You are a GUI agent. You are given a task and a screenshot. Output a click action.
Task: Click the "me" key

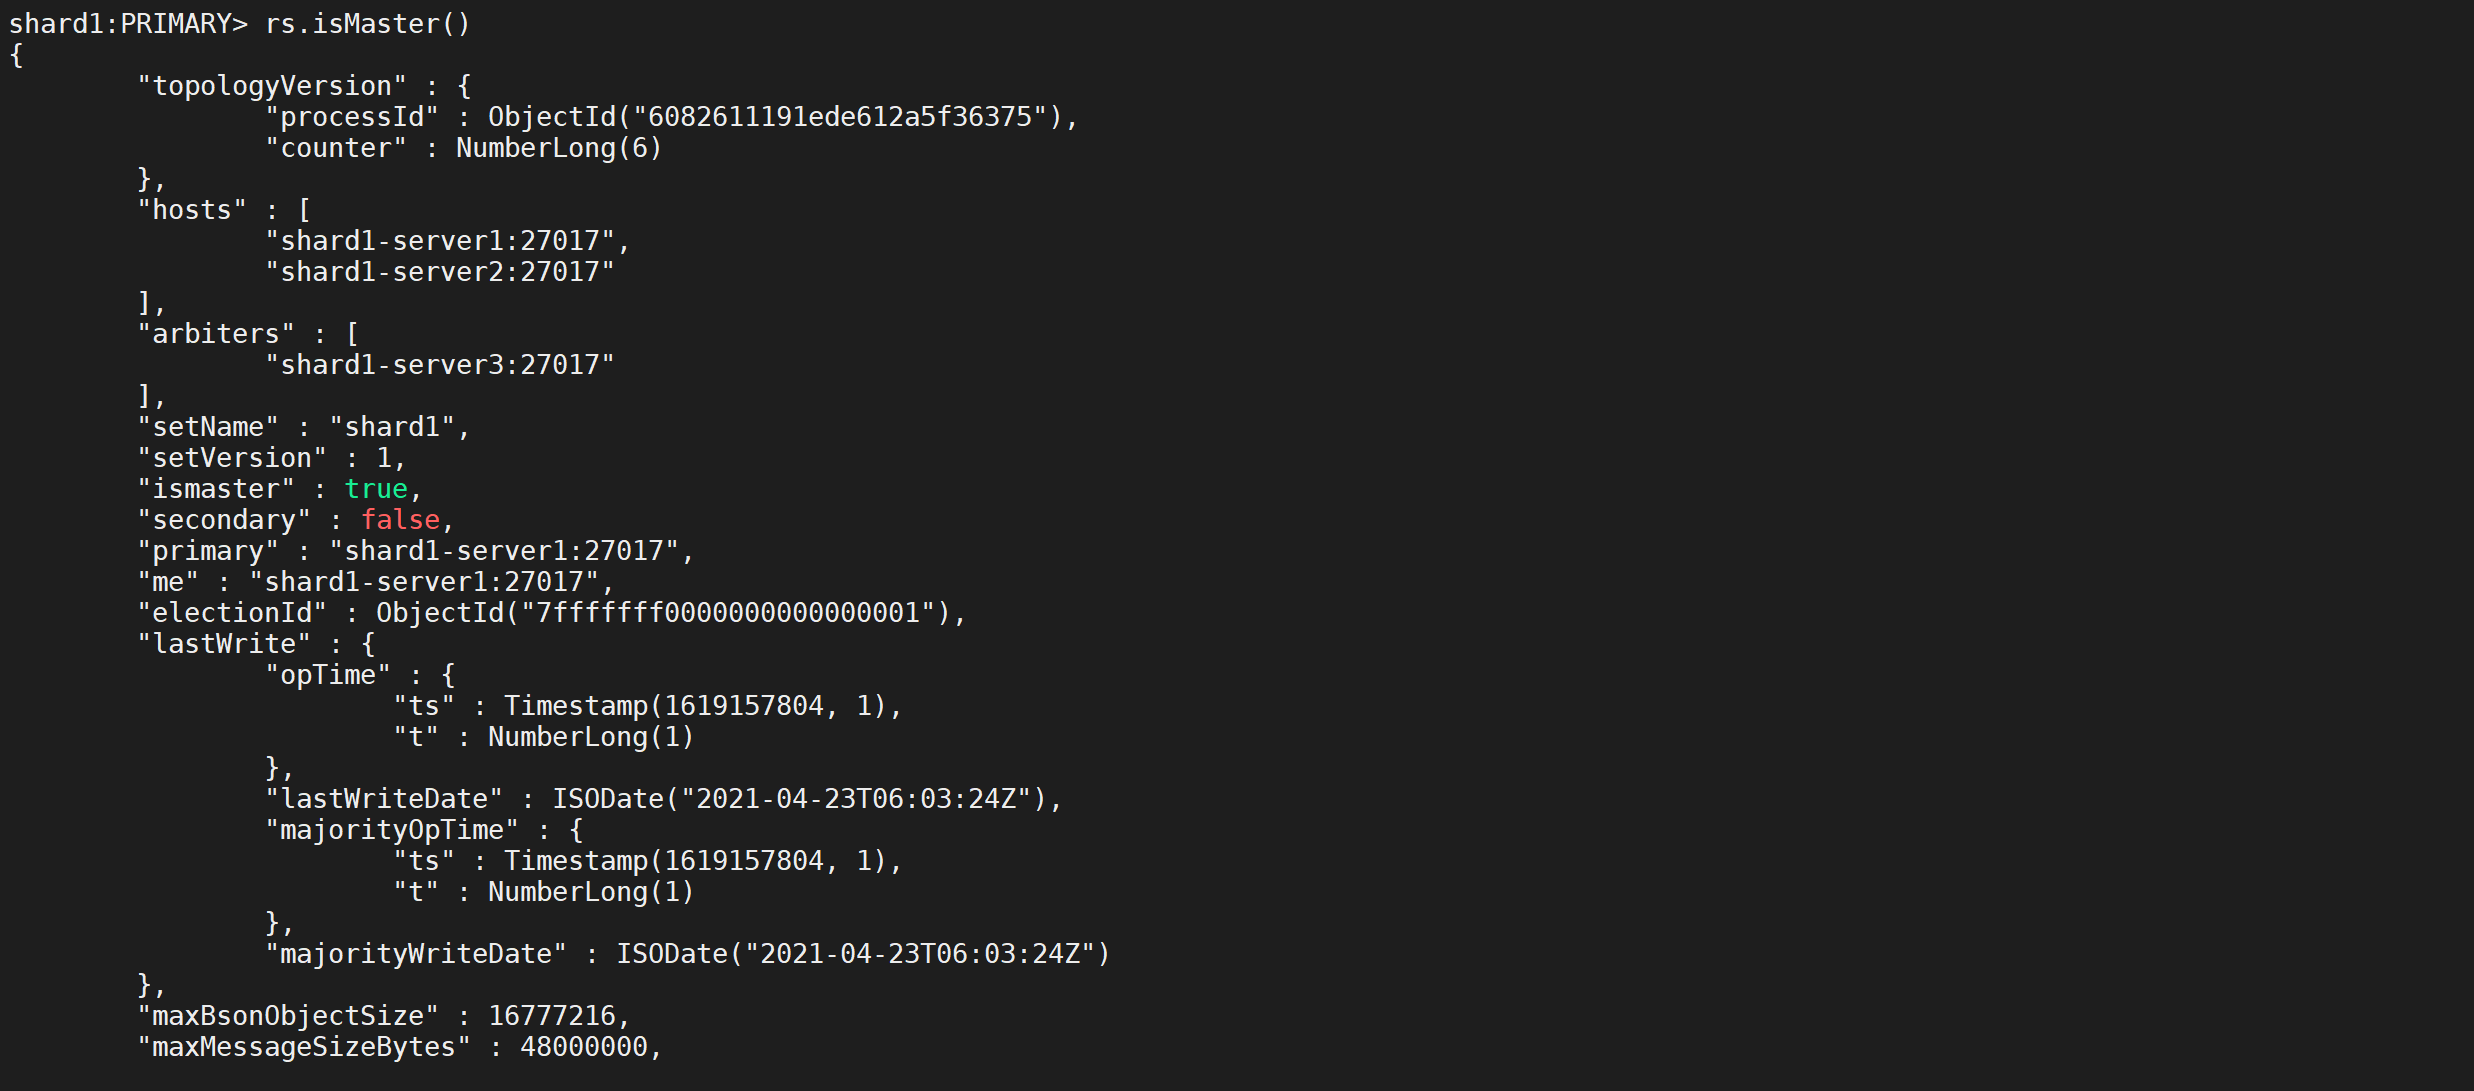coord(168,582)
